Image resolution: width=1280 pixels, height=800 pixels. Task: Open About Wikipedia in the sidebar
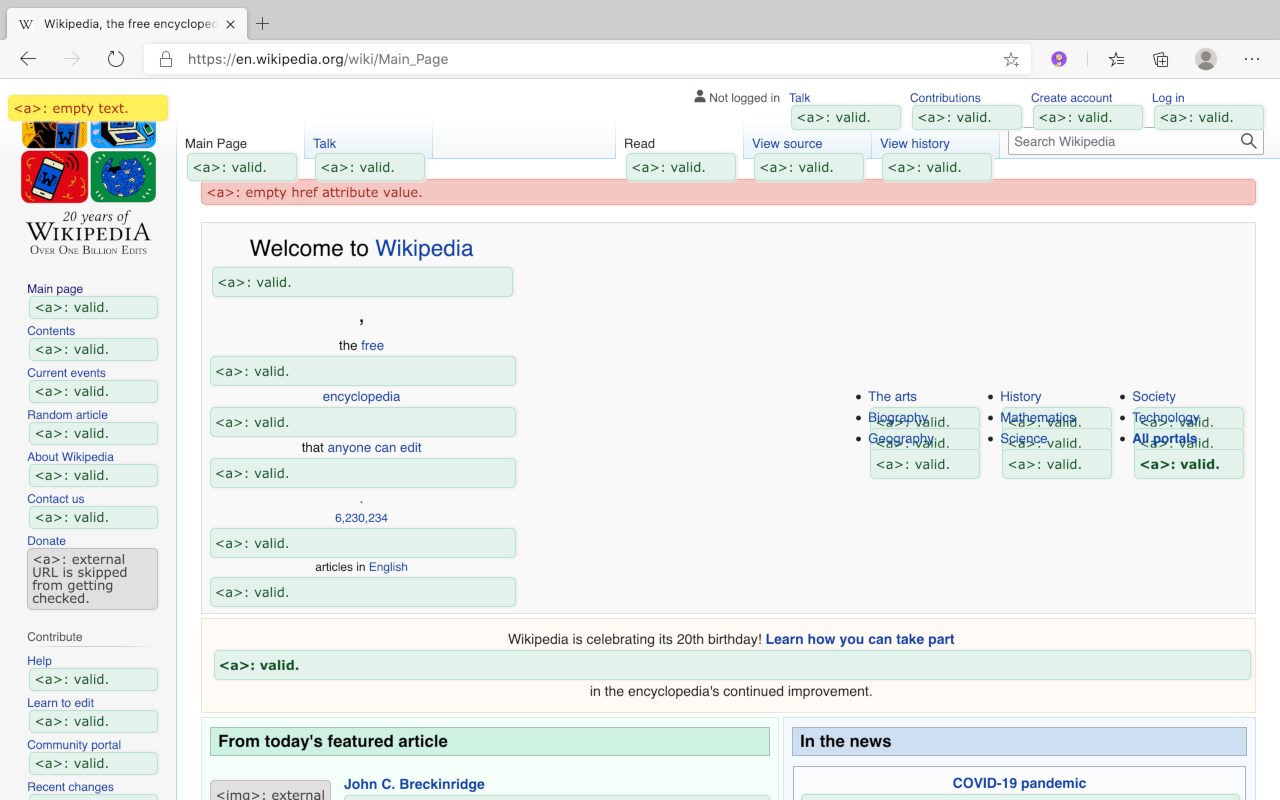pos(70,457)
